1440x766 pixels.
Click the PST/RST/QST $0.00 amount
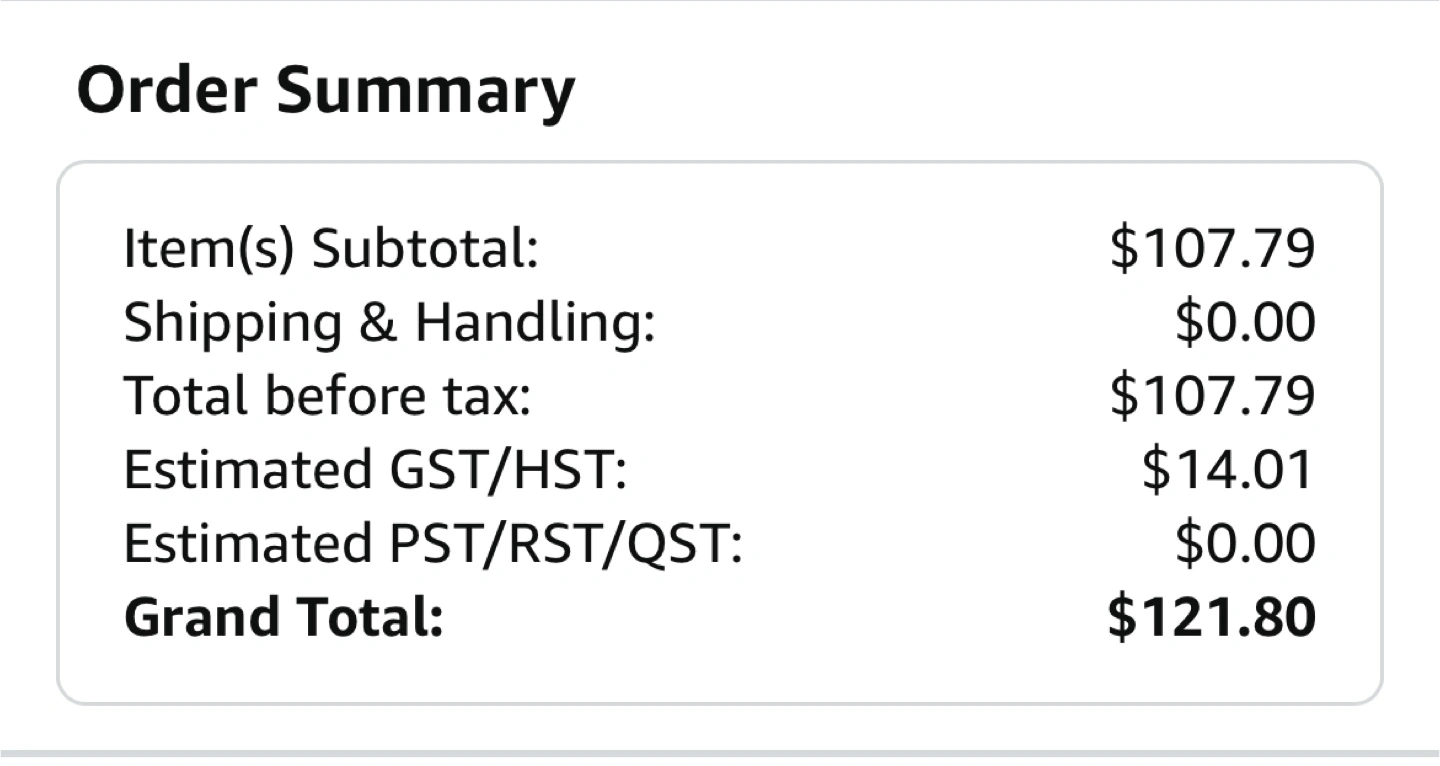[1245, 544]
